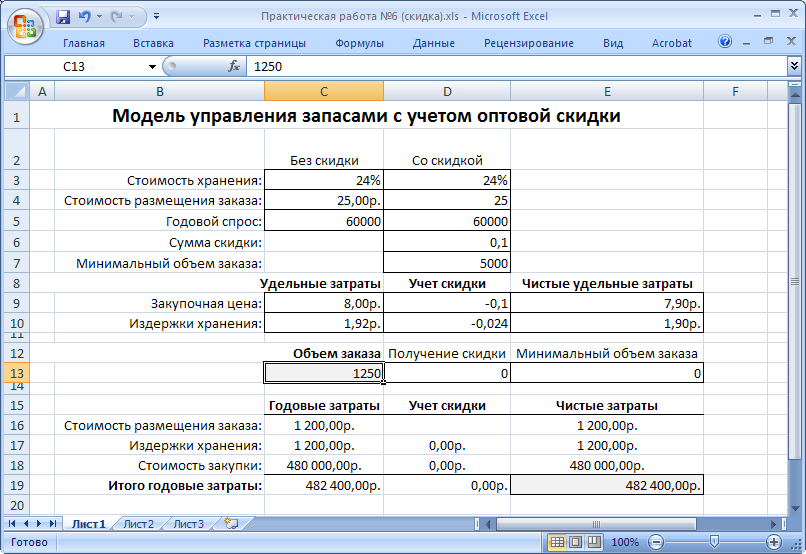Restore the workbook window inside ribbon

[x=768, y=41]
